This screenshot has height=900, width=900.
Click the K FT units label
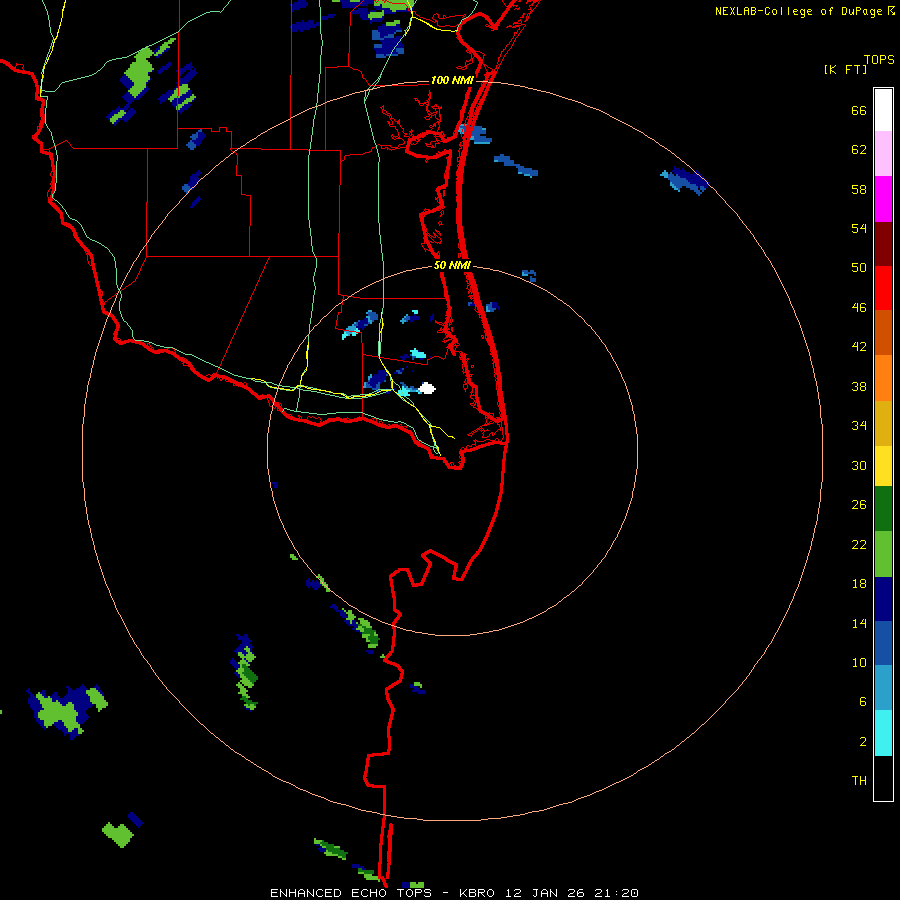pyautogui.click(x=845, y=69)
